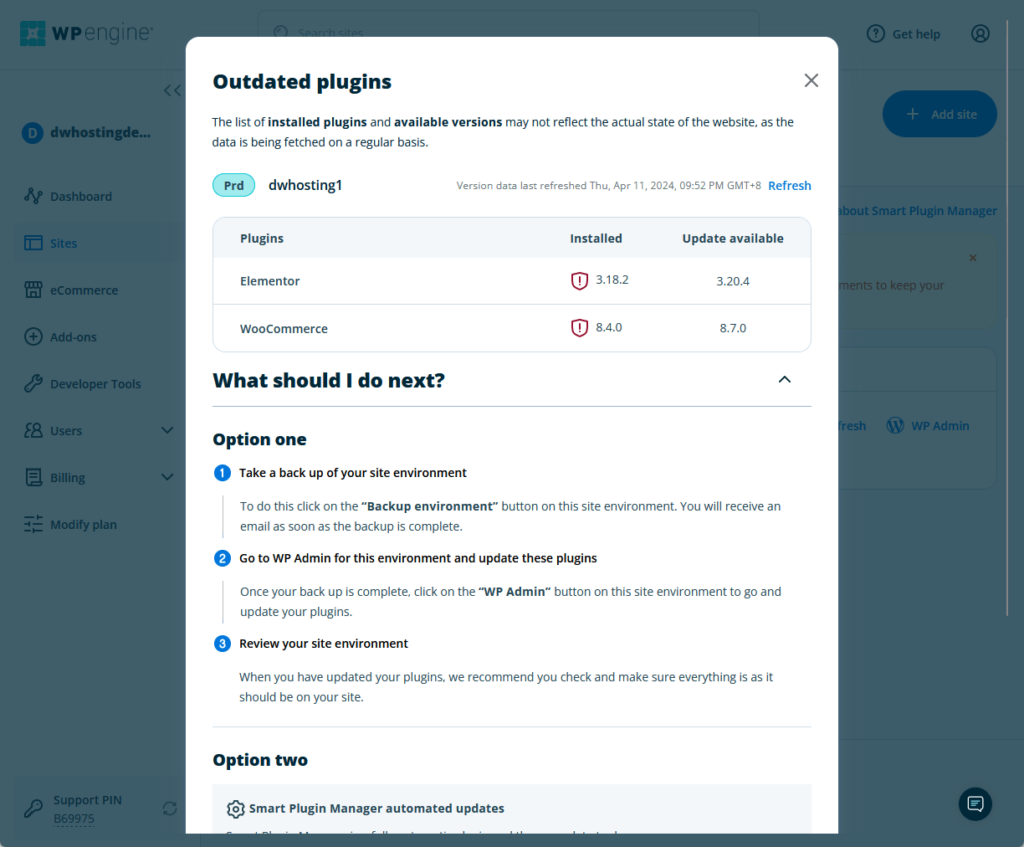Click the Refresh version data link
This screenshot has width=1024, height=847.
pyautogui.click(x=789, y=185)
